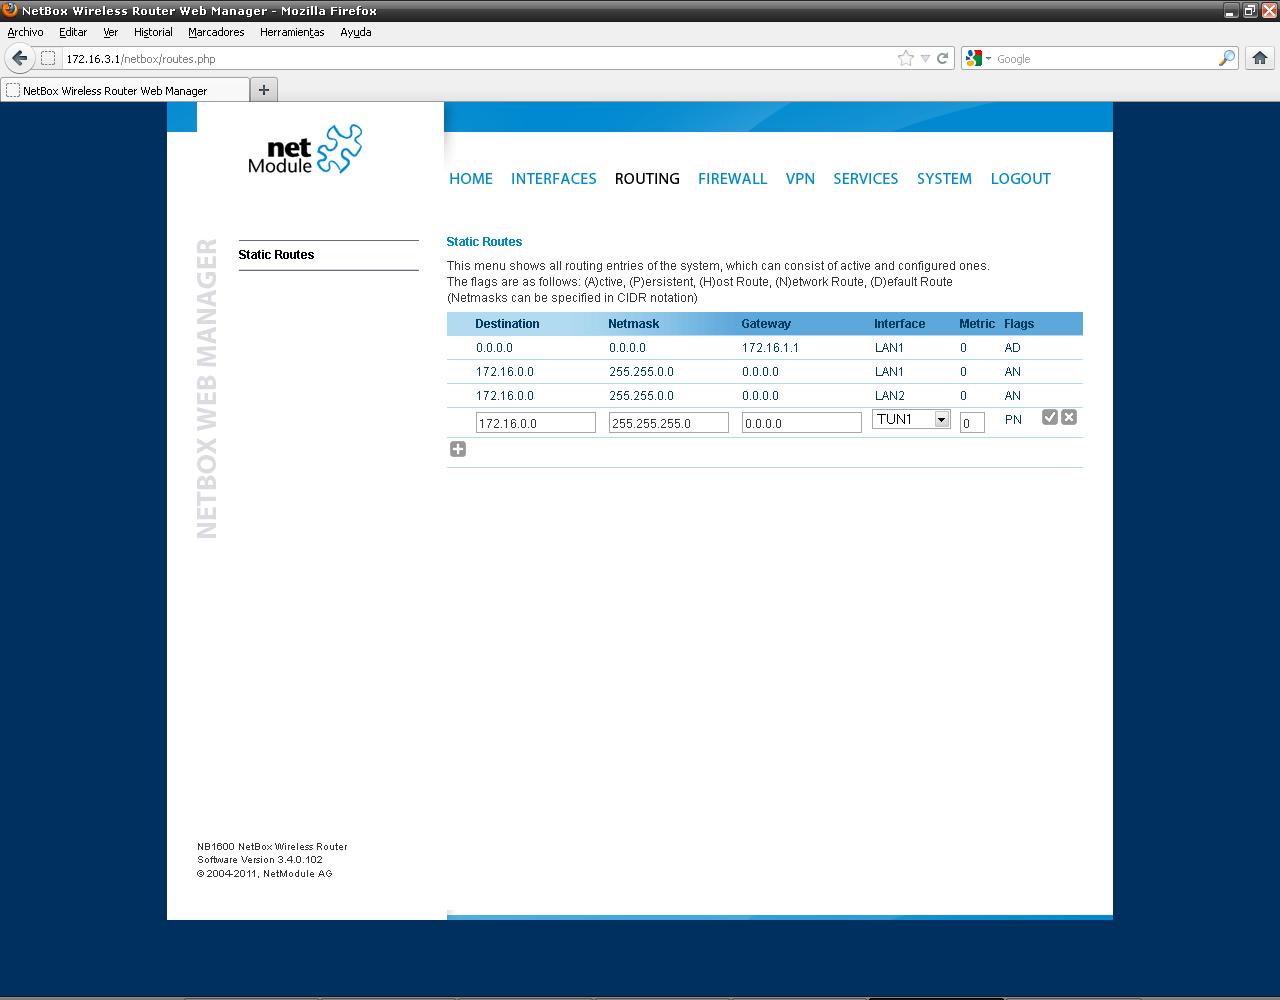Click the Software Version 3.4.0.102 text
The width and height of the screenshot is (1280, 1000).
pyautogui.click(x=260, y=860)
